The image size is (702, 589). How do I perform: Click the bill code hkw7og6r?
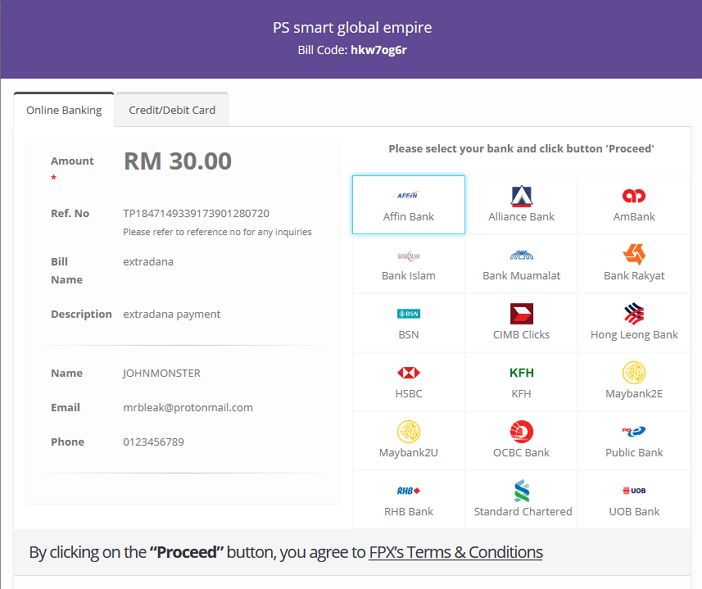coord(379,50)
